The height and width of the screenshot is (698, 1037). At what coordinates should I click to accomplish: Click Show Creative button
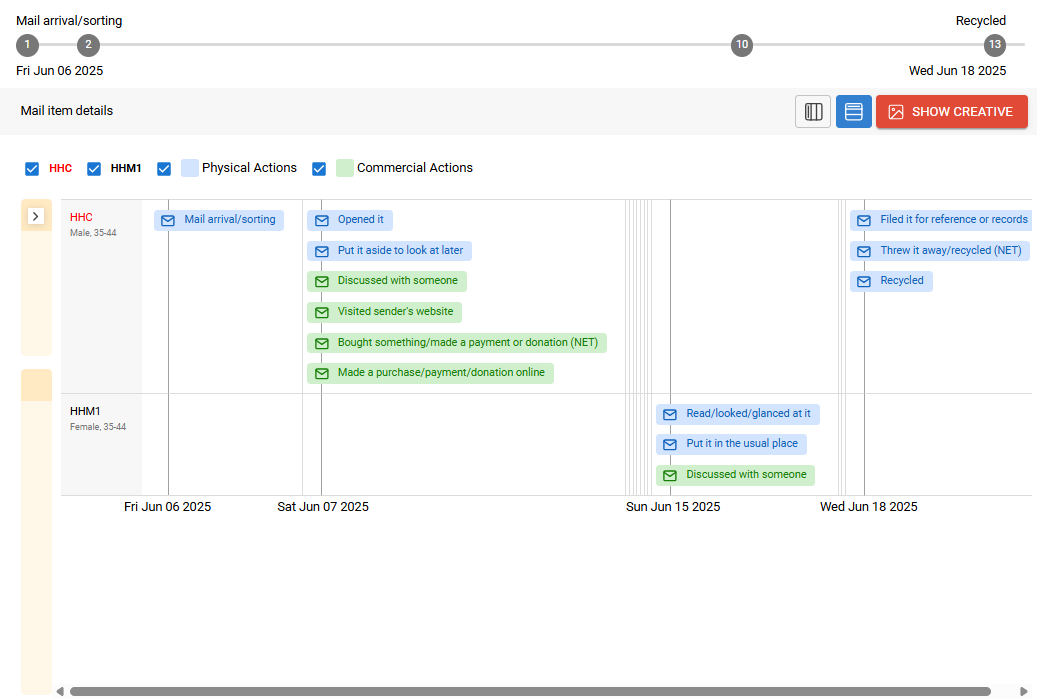(951, 112)
